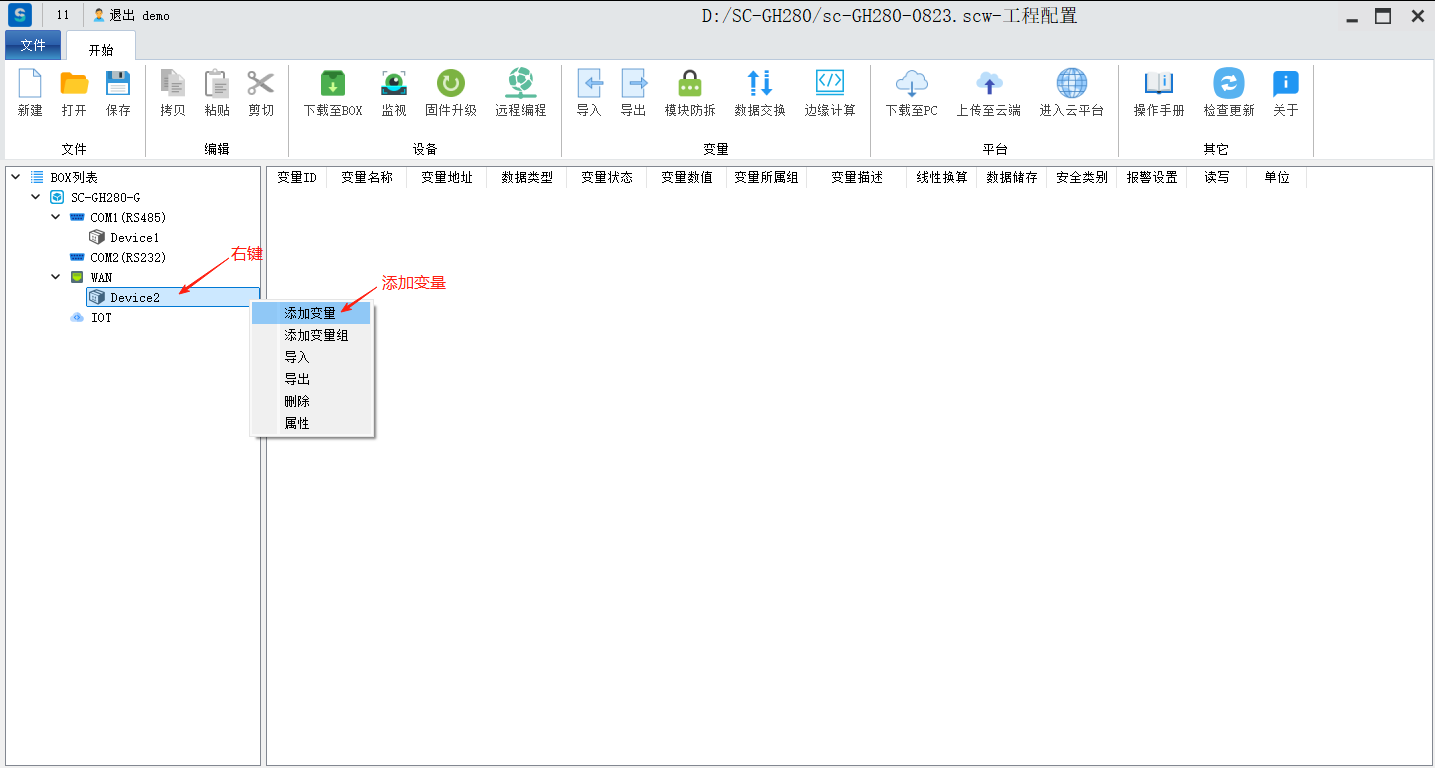Open the 操作手册 manual
This screenshot has height=768, width=1435.
(1158, 84)
